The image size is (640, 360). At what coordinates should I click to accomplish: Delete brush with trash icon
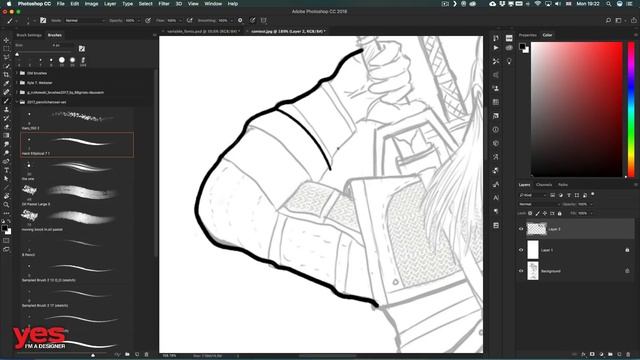point(147,354)
